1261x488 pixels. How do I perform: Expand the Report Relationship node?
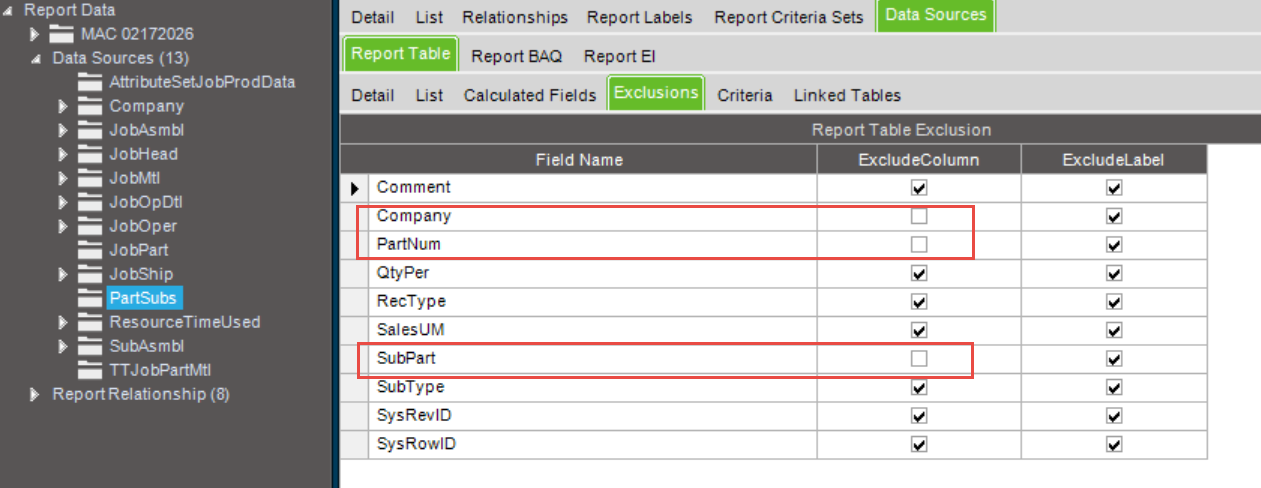(36, 394)
